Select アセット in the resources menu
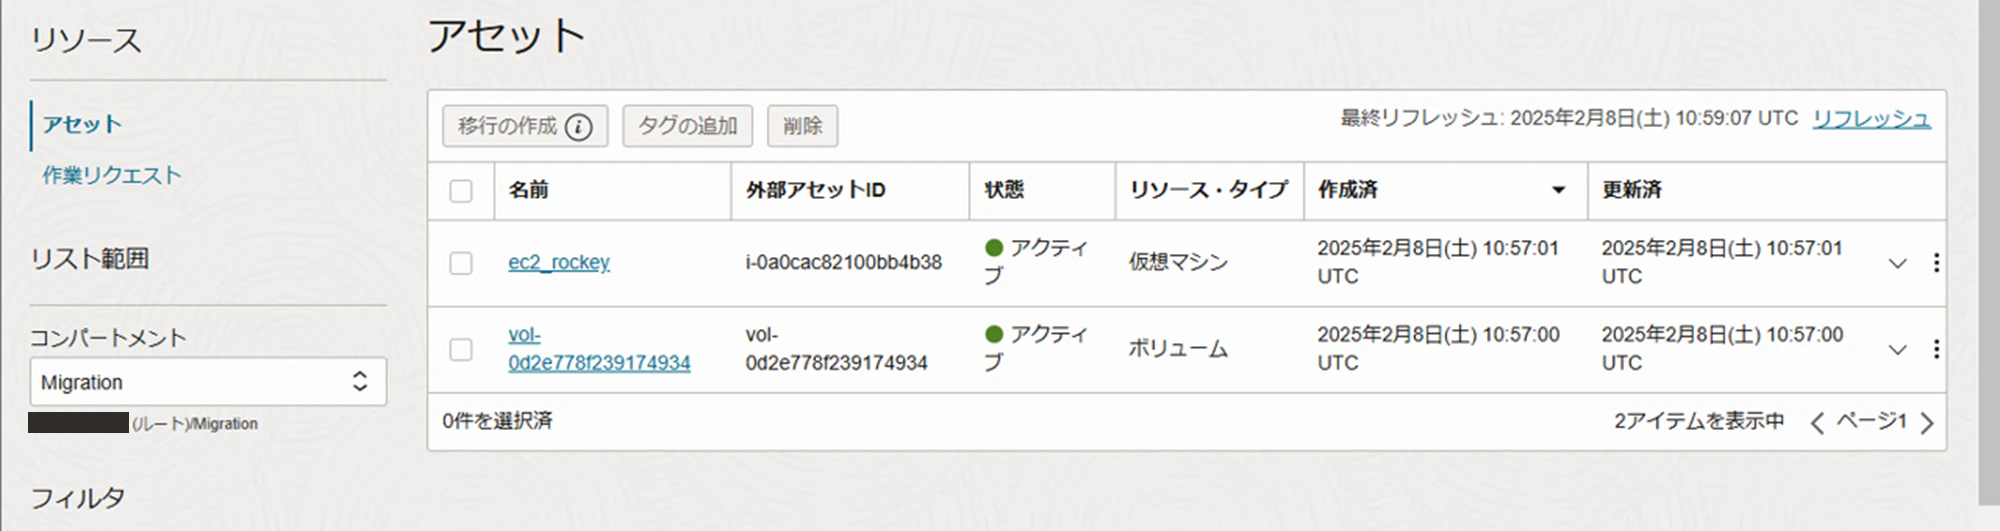 click(x=82, y=124)
